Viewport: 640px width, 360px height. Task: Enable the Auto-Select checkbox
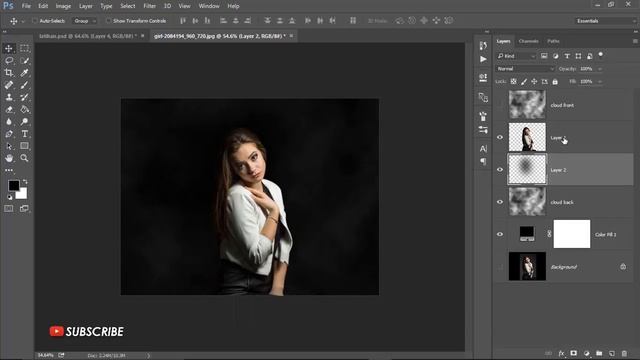35,21
